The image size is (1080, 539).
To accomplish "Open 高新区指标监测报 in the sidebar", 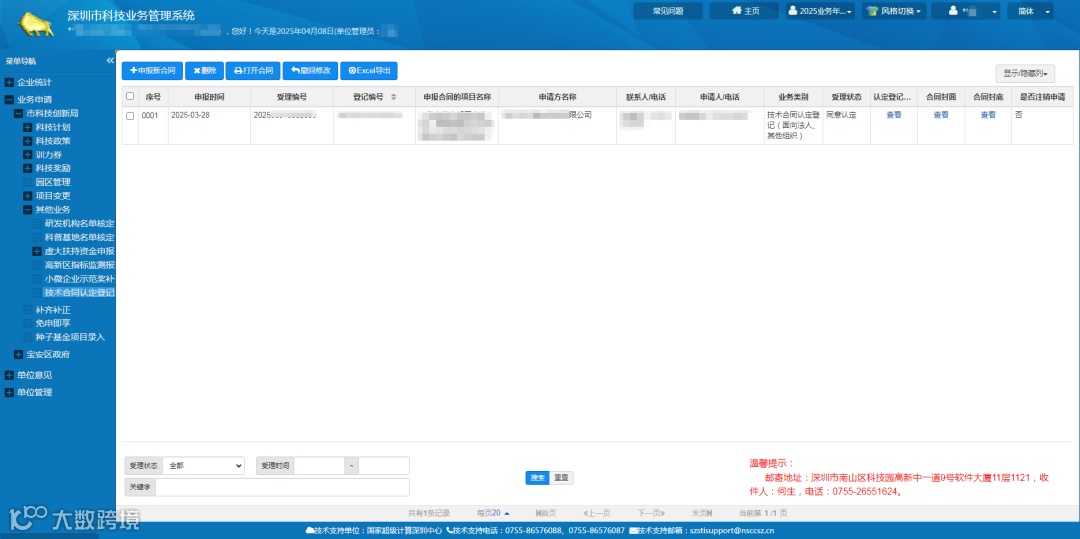I will tap(79, 265).
